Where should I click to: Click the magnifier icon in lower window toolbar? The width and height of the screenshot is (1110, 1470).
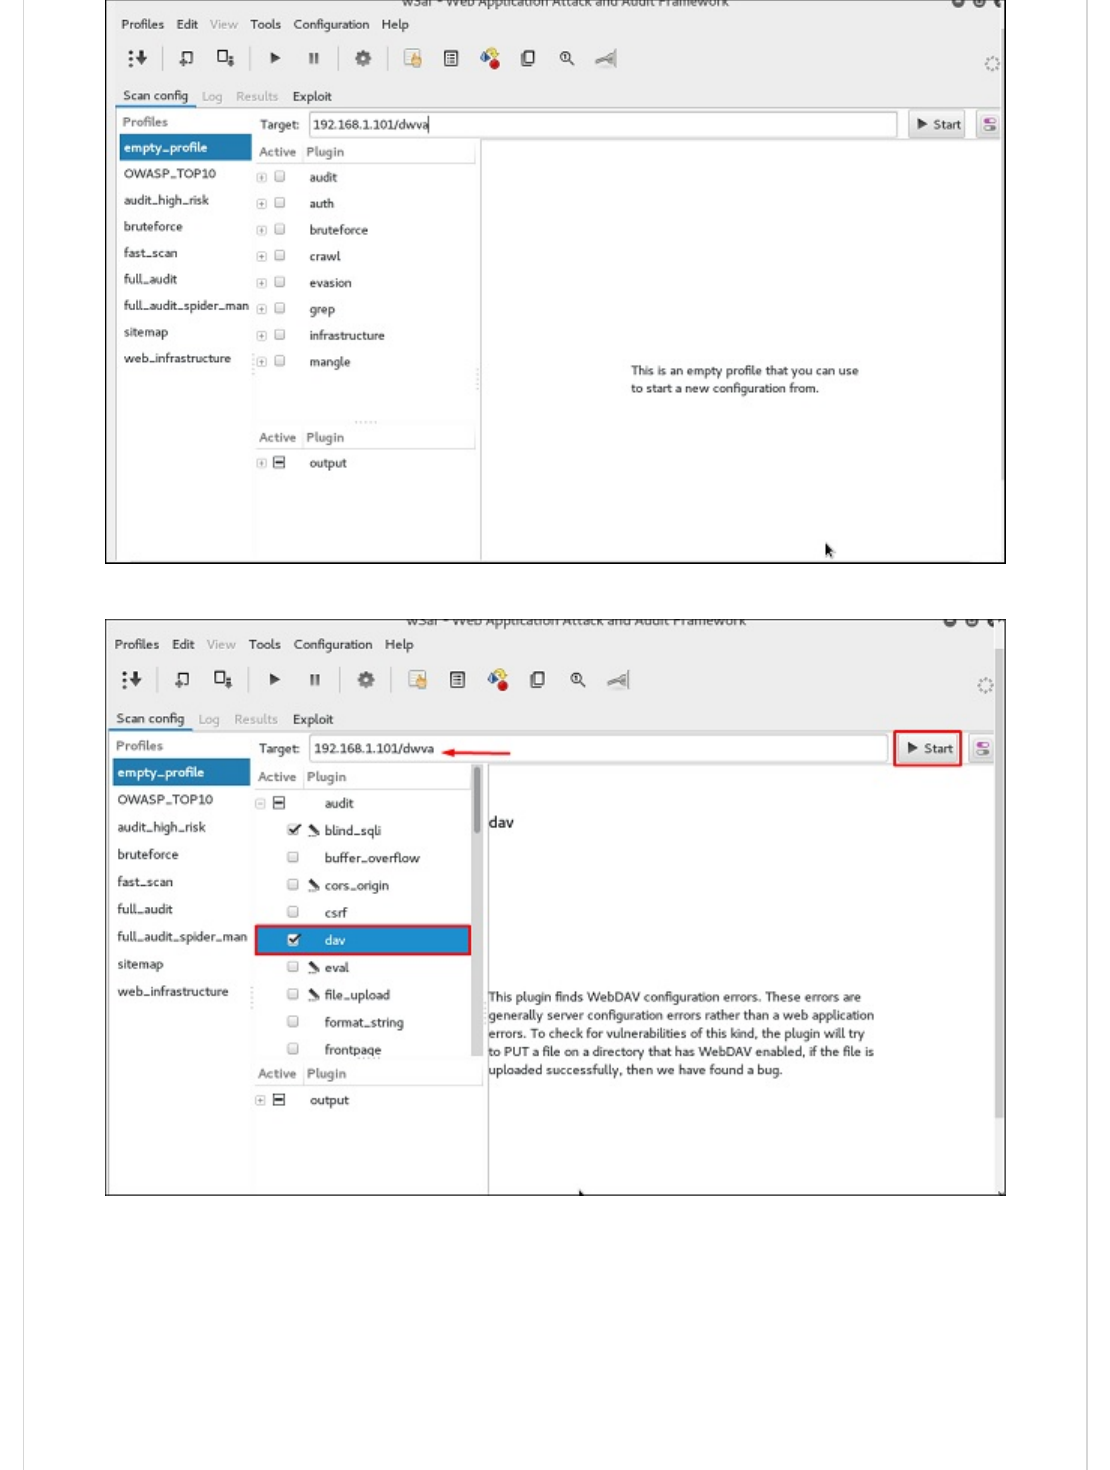[577, 679]
